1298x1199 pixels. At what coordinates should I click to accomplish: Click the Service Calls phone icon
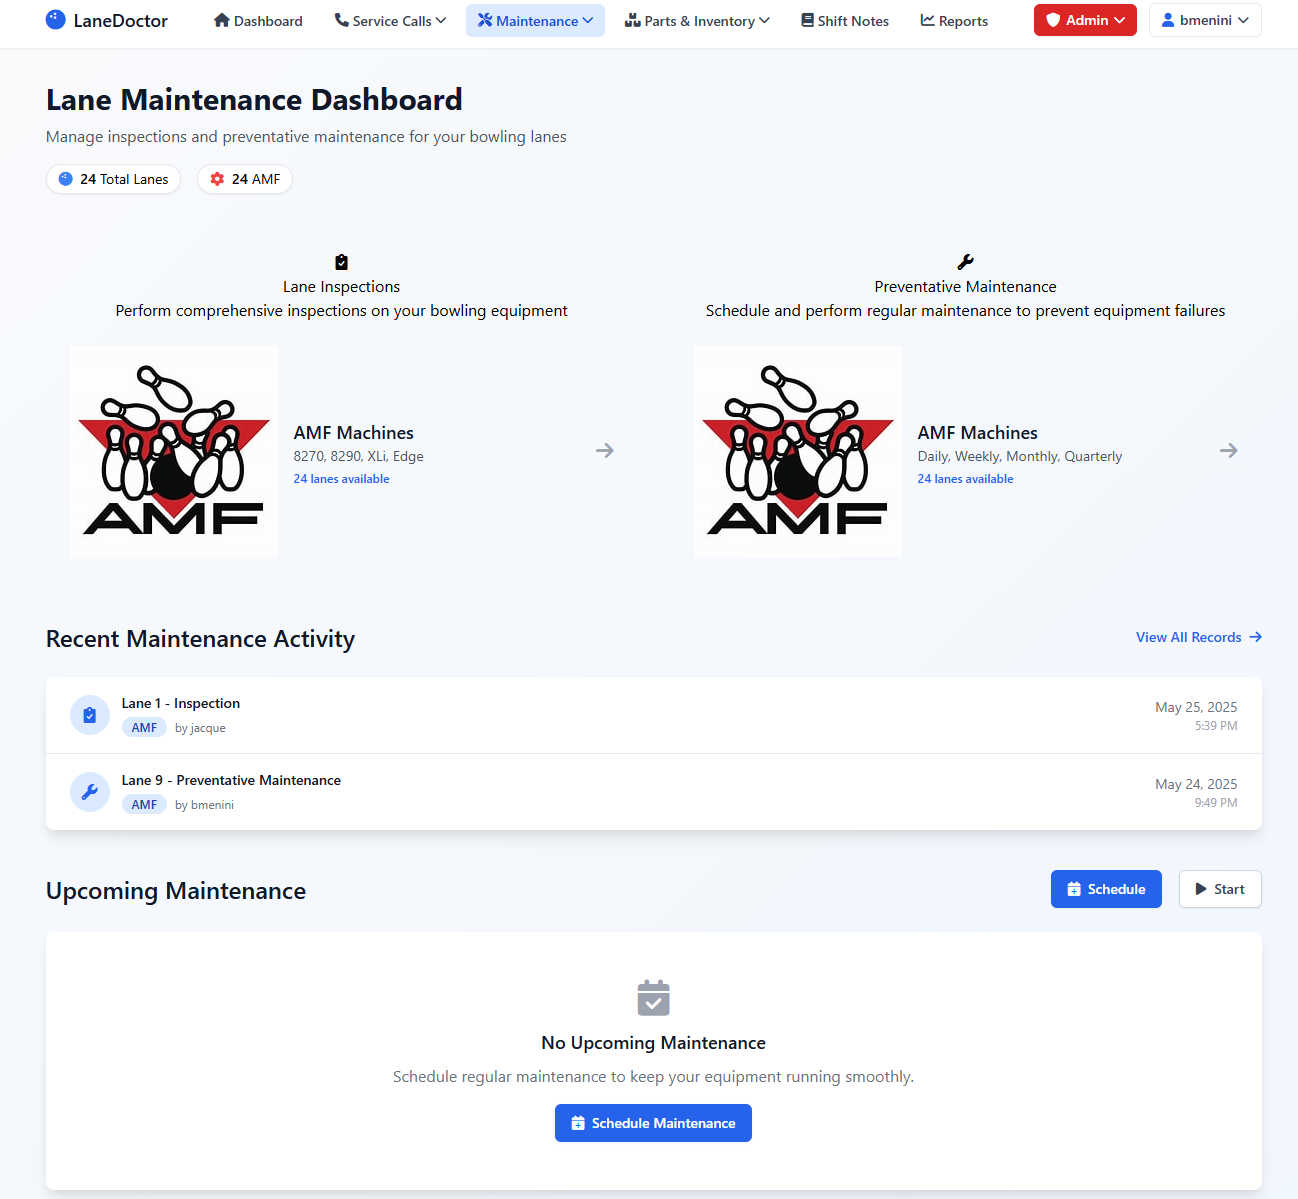[342, 20]
